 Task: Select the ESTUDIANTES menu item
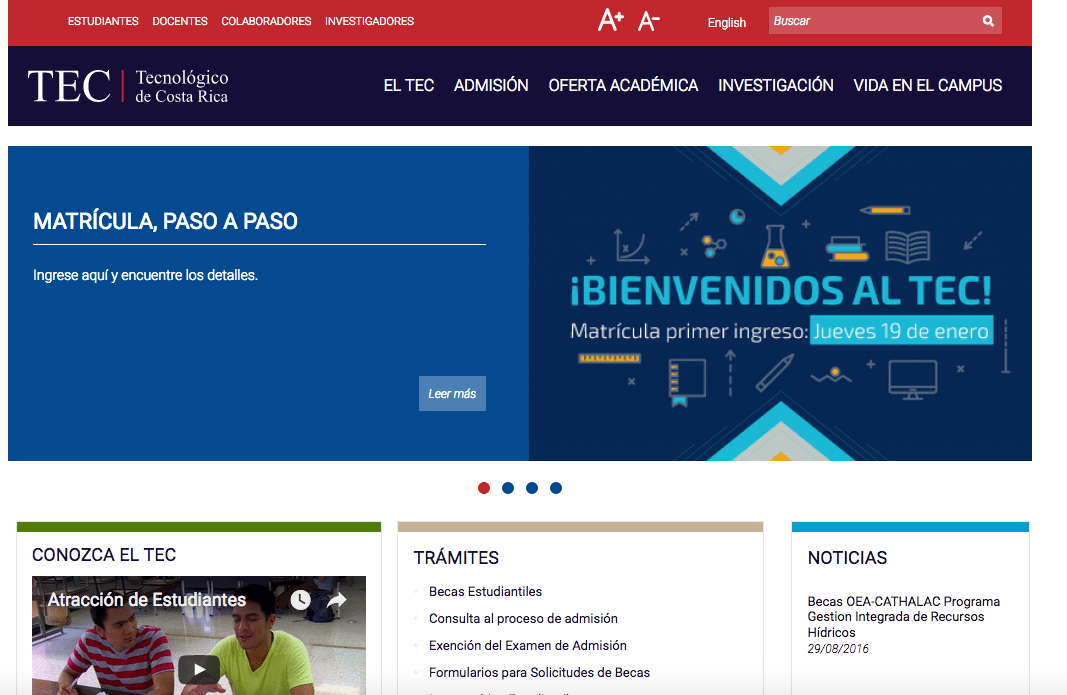click(x=103, y=20)
